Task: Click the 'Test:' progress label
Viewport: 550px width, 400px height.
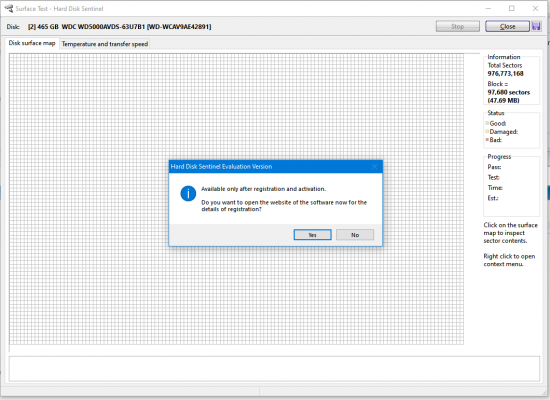Action: coord(494,178)
